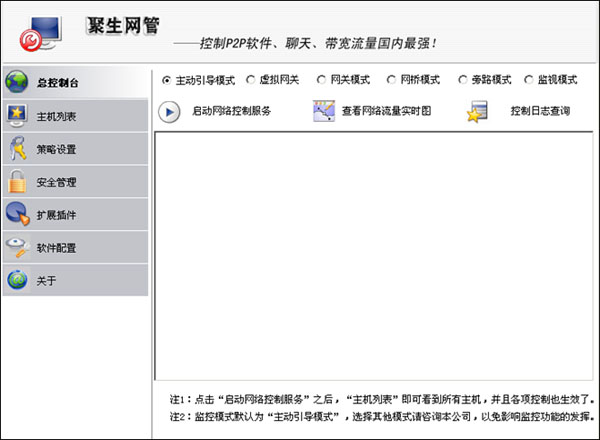The width and height of the screenshot is (600, 440).
Task: Click the keys icon for 策略设置
Action: click(x=18, y=148)
